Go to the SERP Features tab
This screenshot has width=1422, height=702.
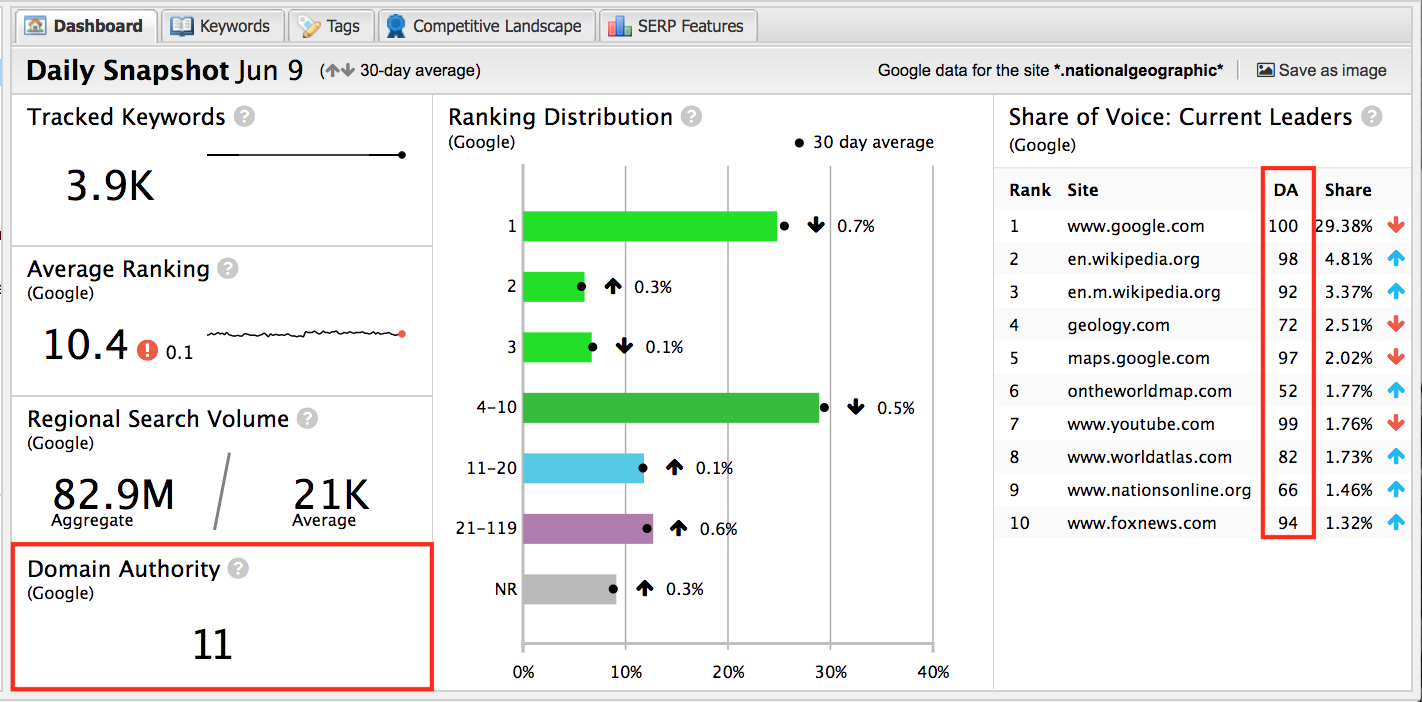678,26
